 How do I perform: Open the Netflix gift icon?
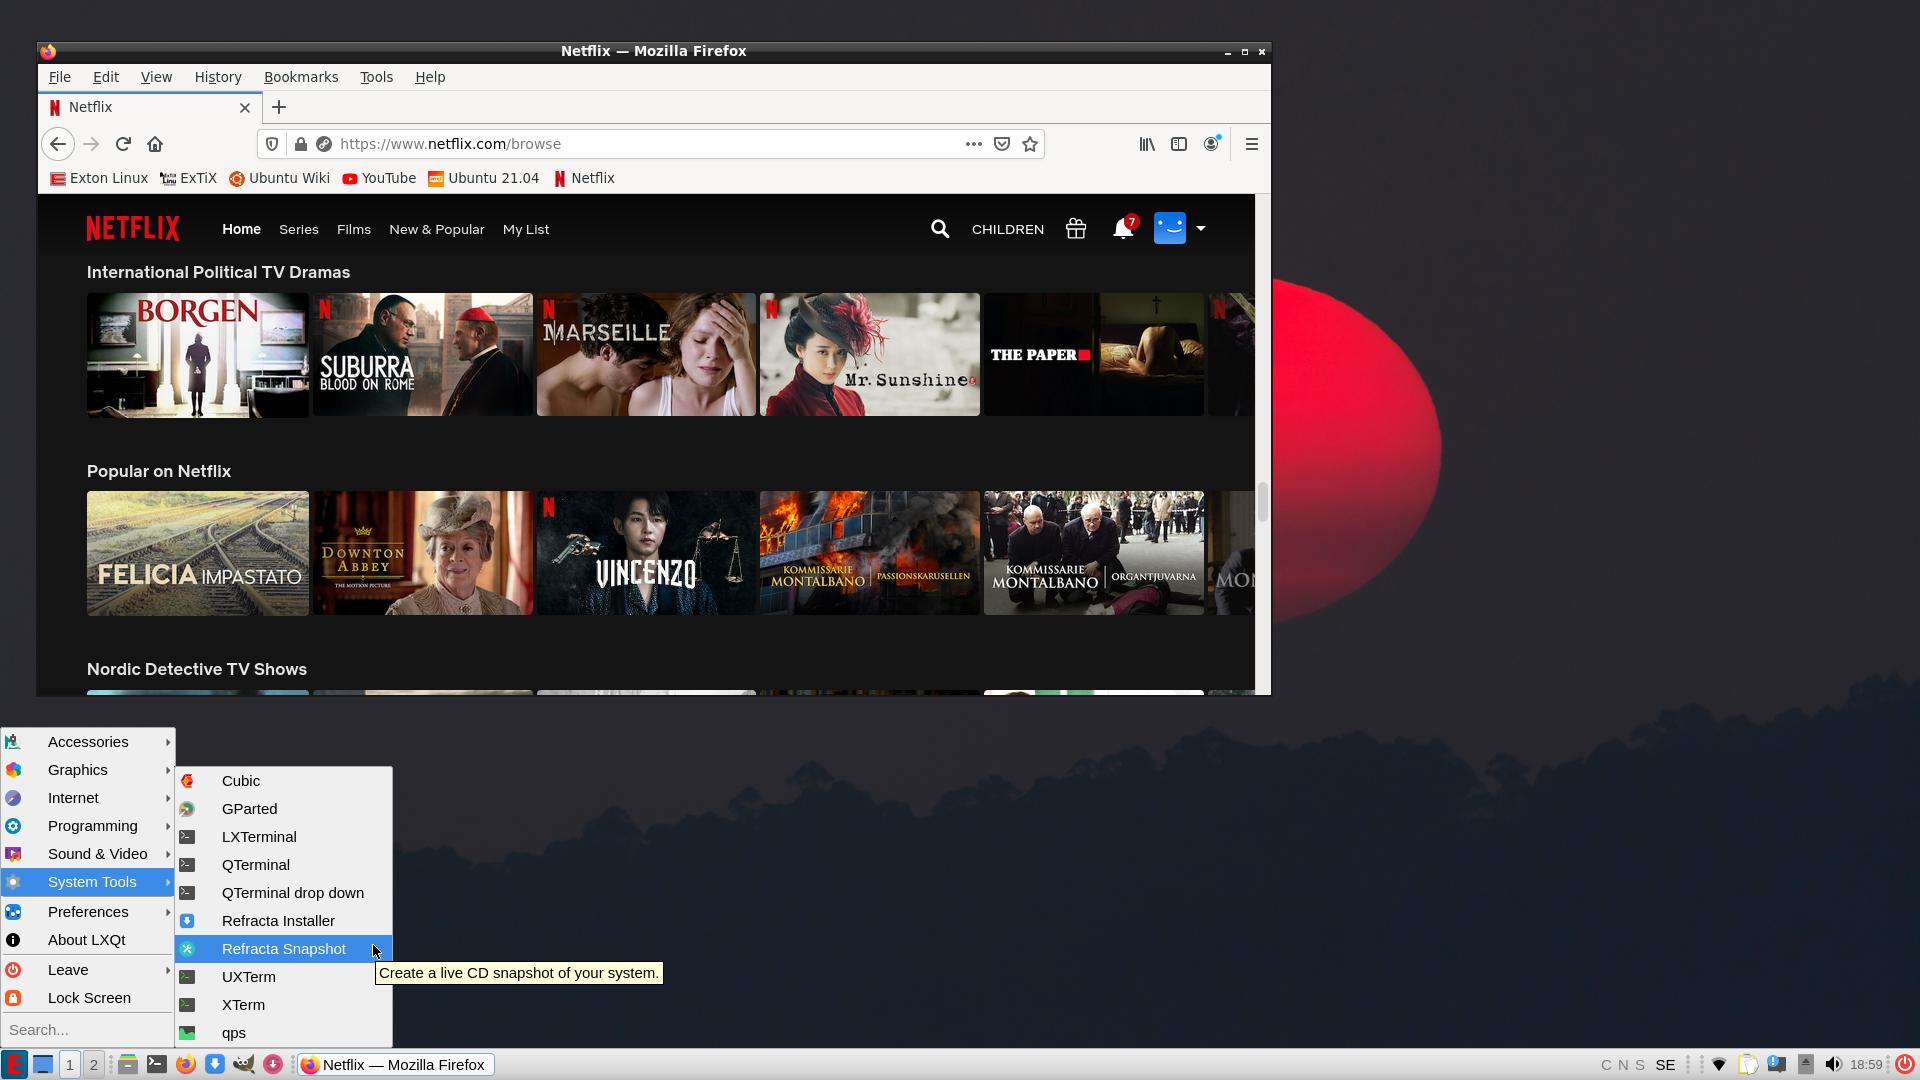[x=1076, y=229]
